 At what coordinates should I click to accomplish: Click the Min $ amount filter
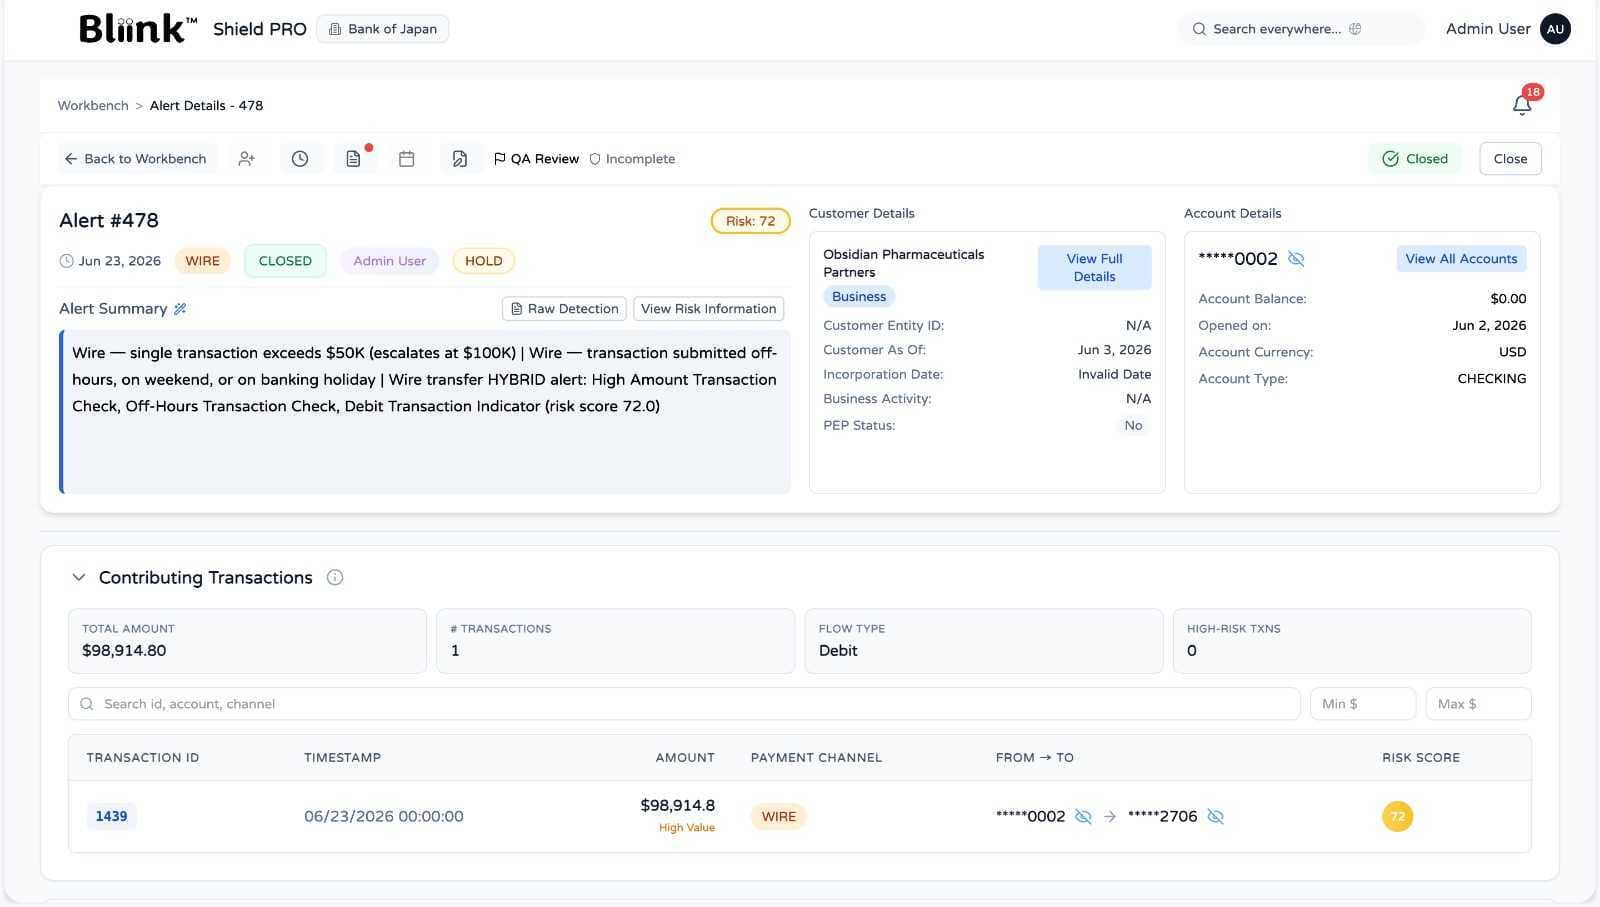[1363, 704]
